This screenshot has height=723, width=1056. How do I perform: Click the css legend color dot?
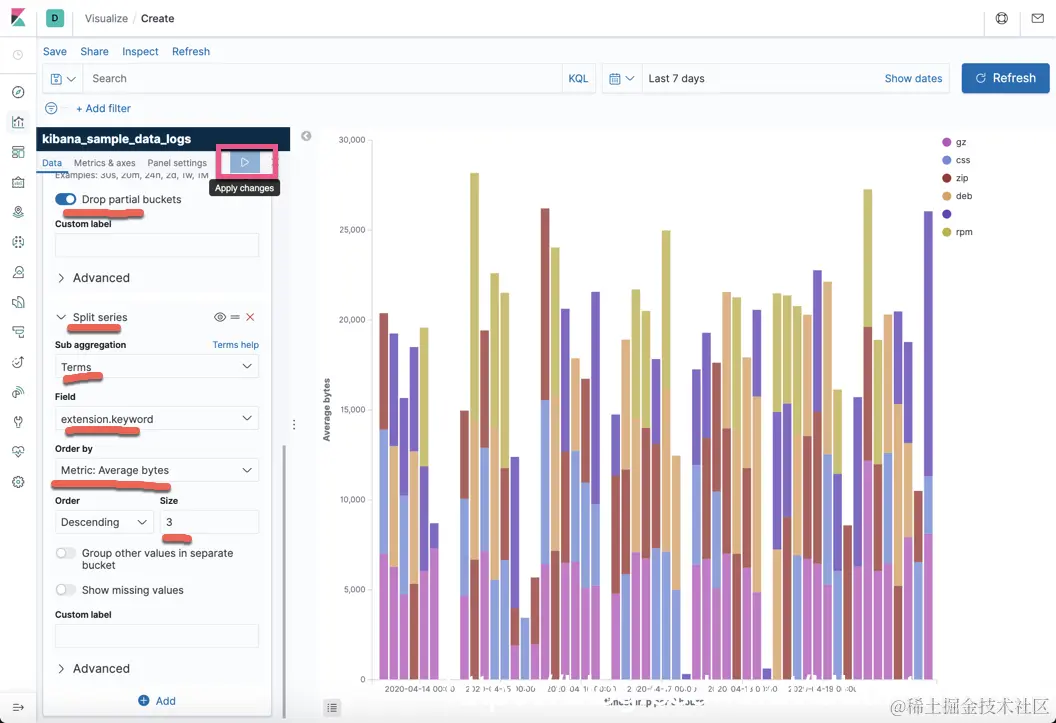946,160
